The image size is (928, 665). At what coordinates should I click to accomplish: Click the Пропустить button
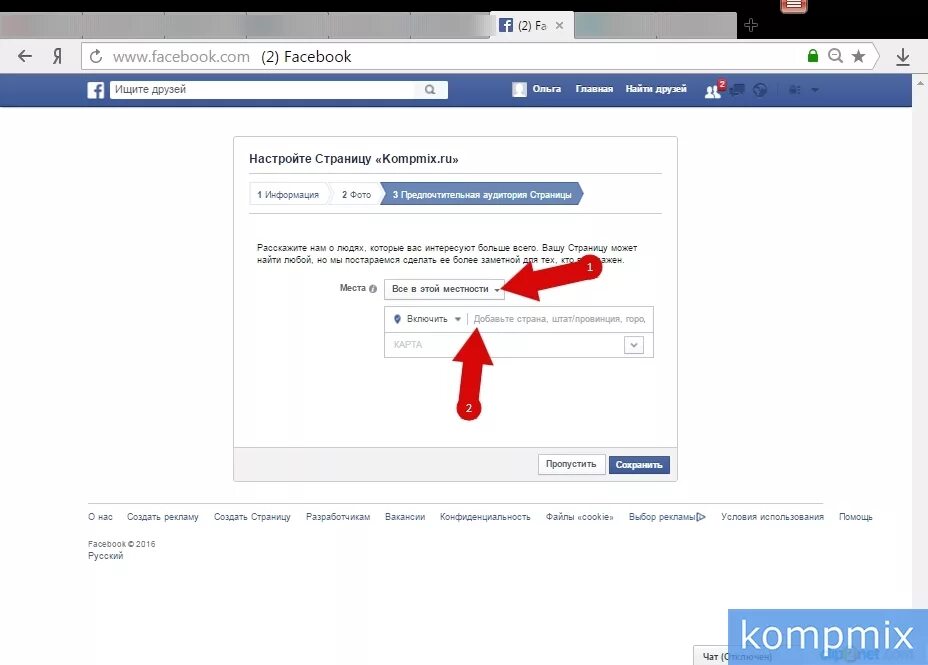571,464
